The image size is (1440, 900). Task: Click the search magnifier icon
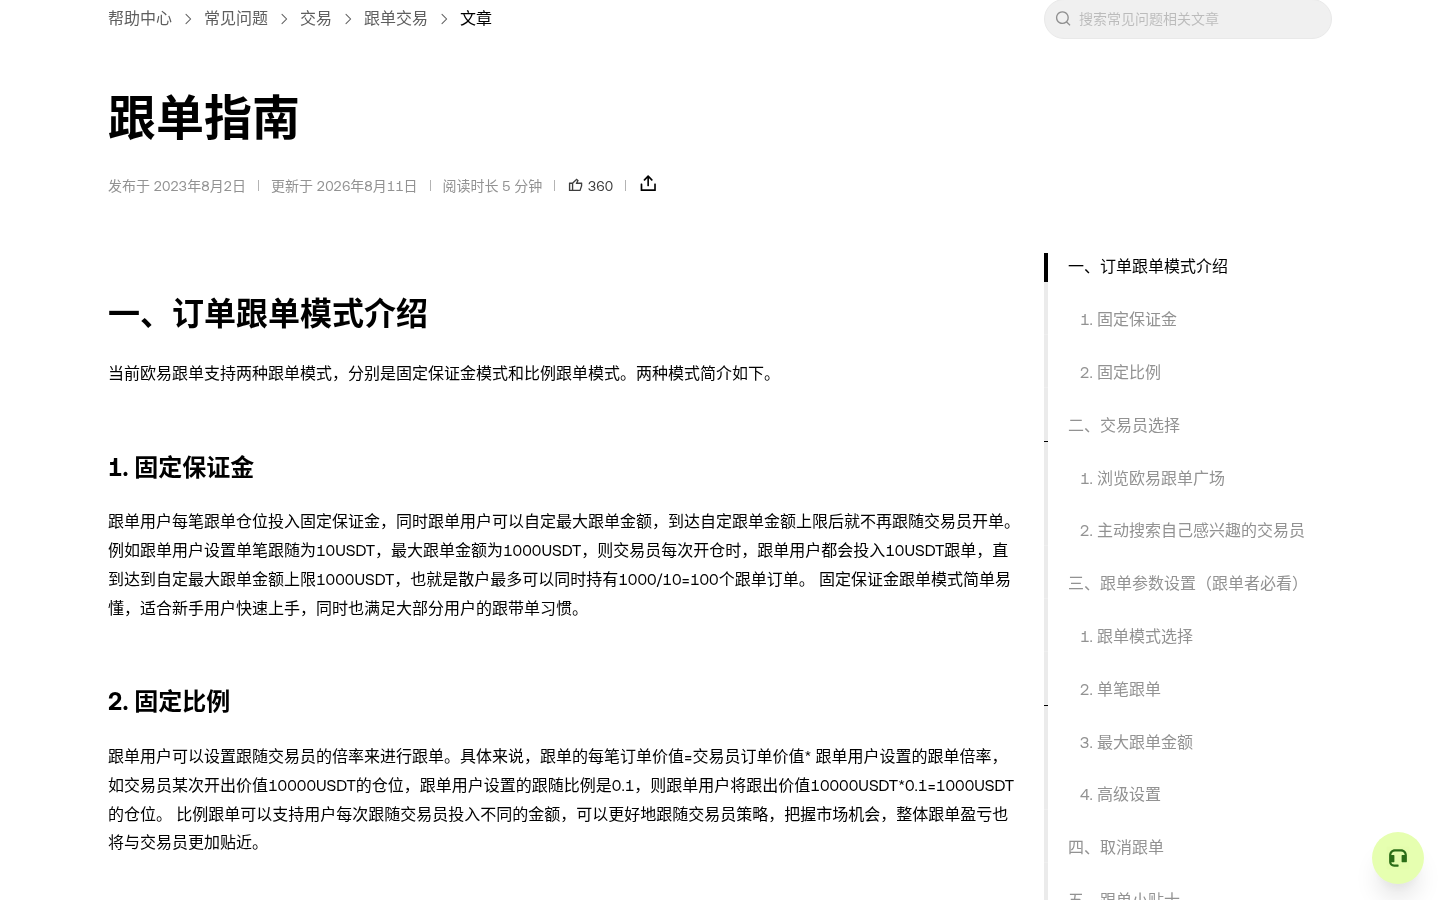coord(1063,18)
